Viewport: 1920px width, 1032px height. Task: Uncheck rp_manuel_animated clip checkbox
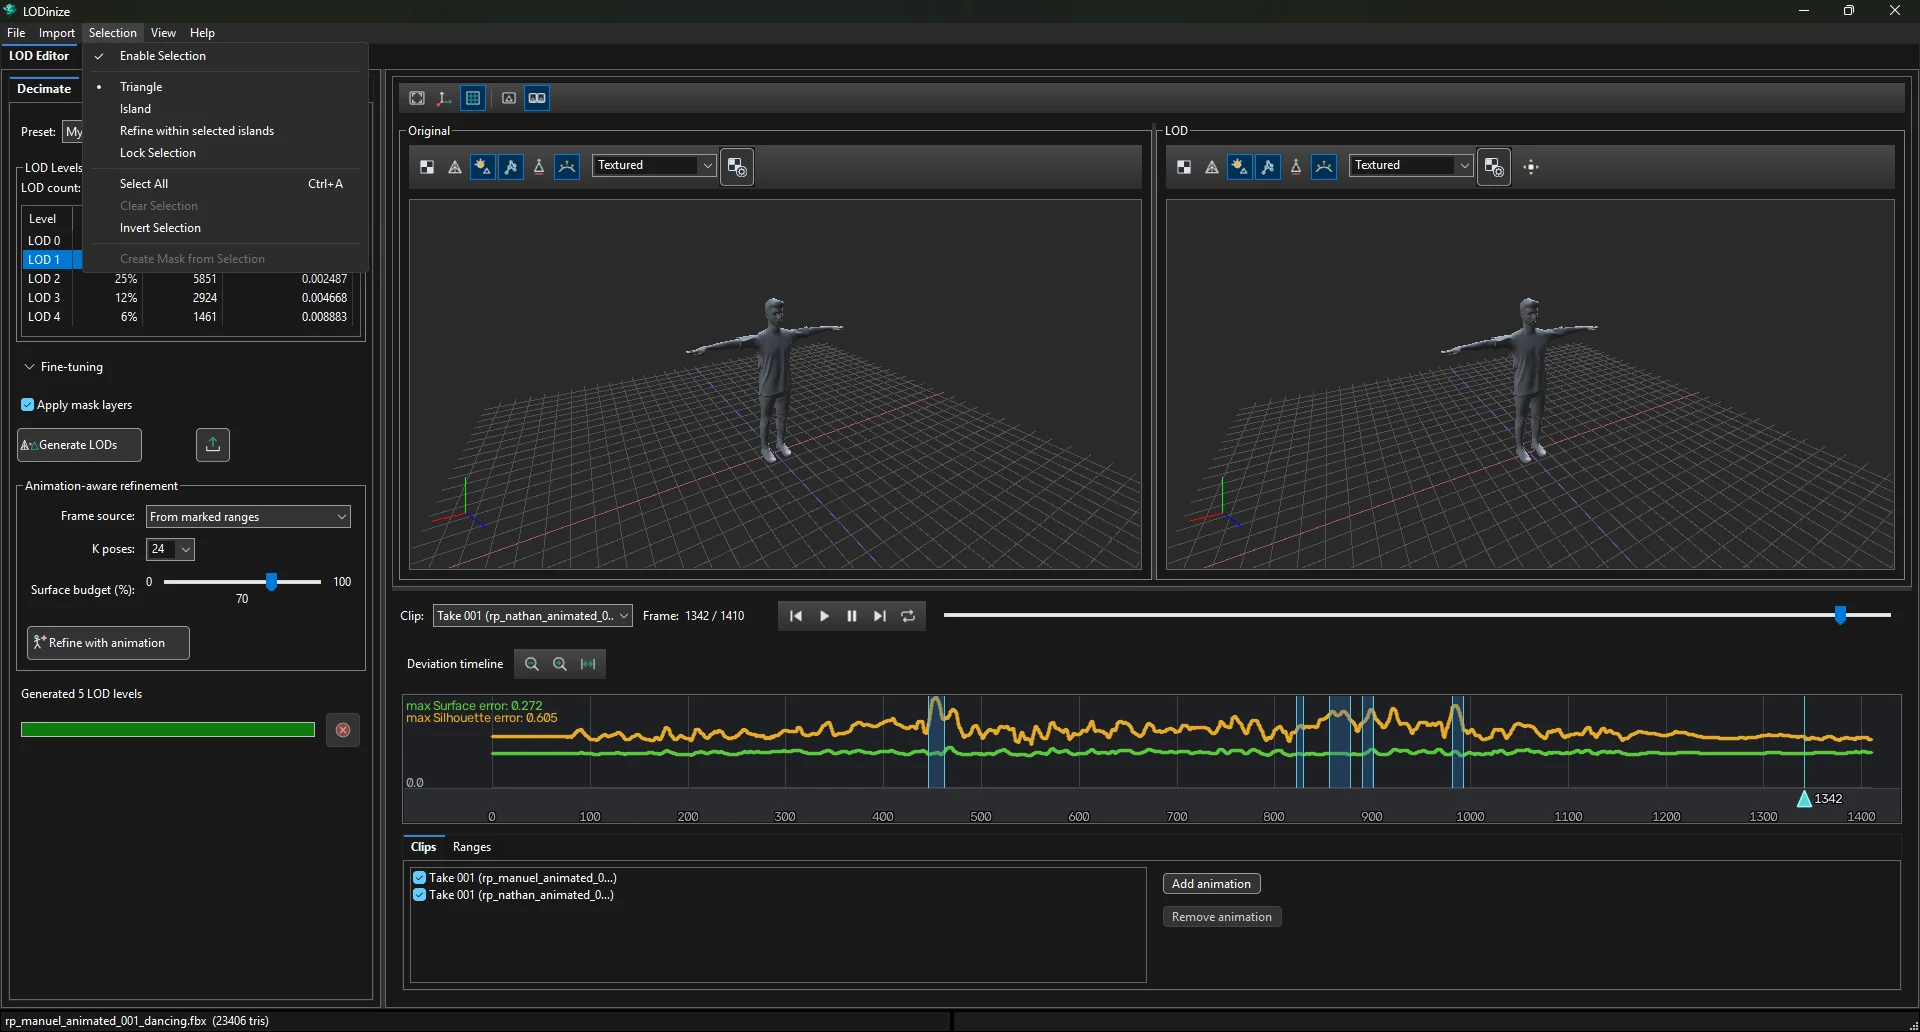[420, 878]
